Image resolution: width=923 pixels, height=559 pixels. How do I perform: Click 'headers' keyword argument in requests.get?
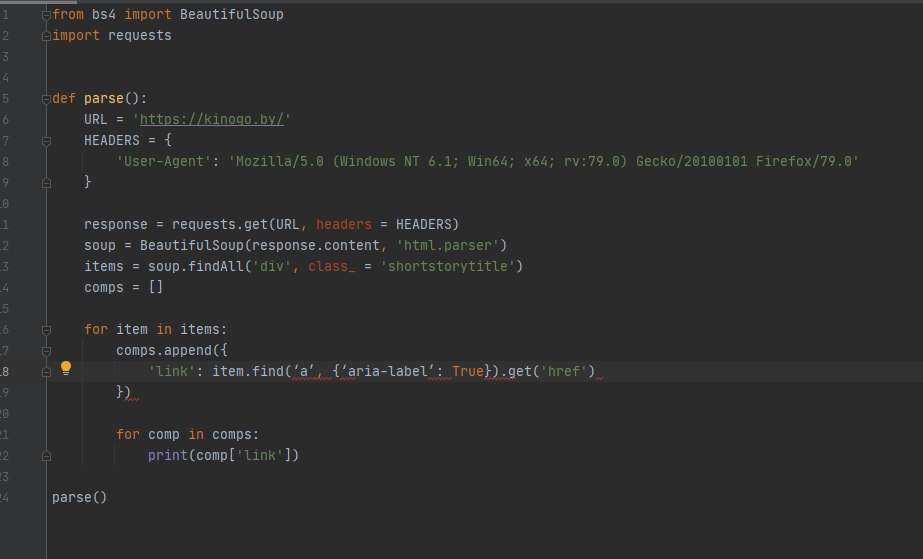coord(344,224)
